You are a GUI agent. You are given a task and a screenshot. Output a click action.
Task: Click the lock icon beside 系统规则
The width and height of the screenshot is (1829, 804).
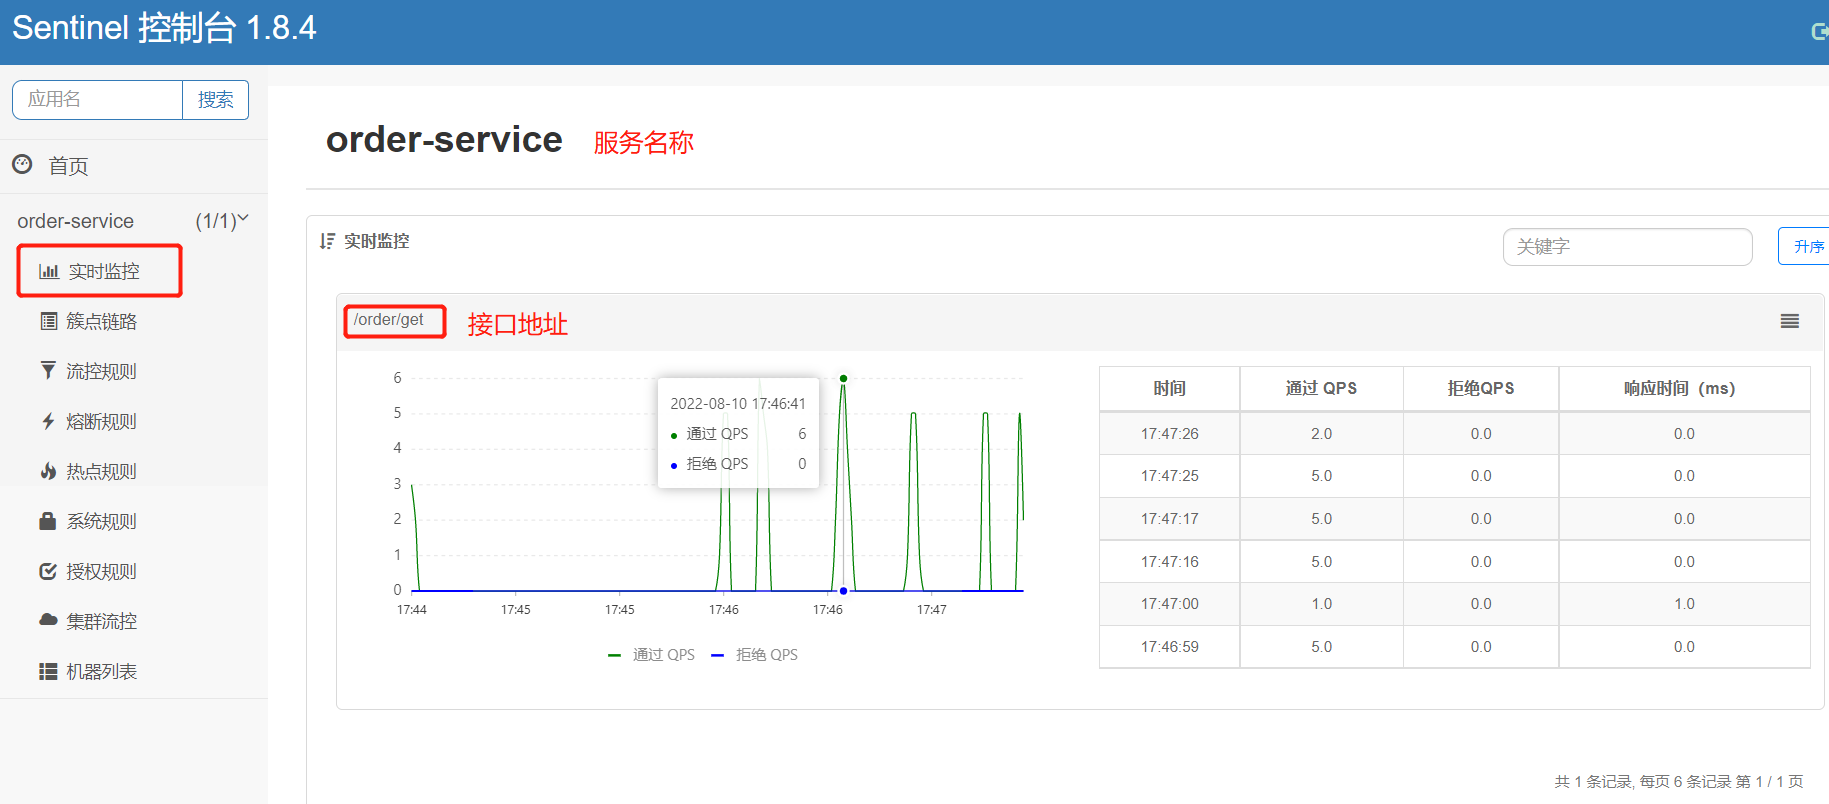pos(47,521)
